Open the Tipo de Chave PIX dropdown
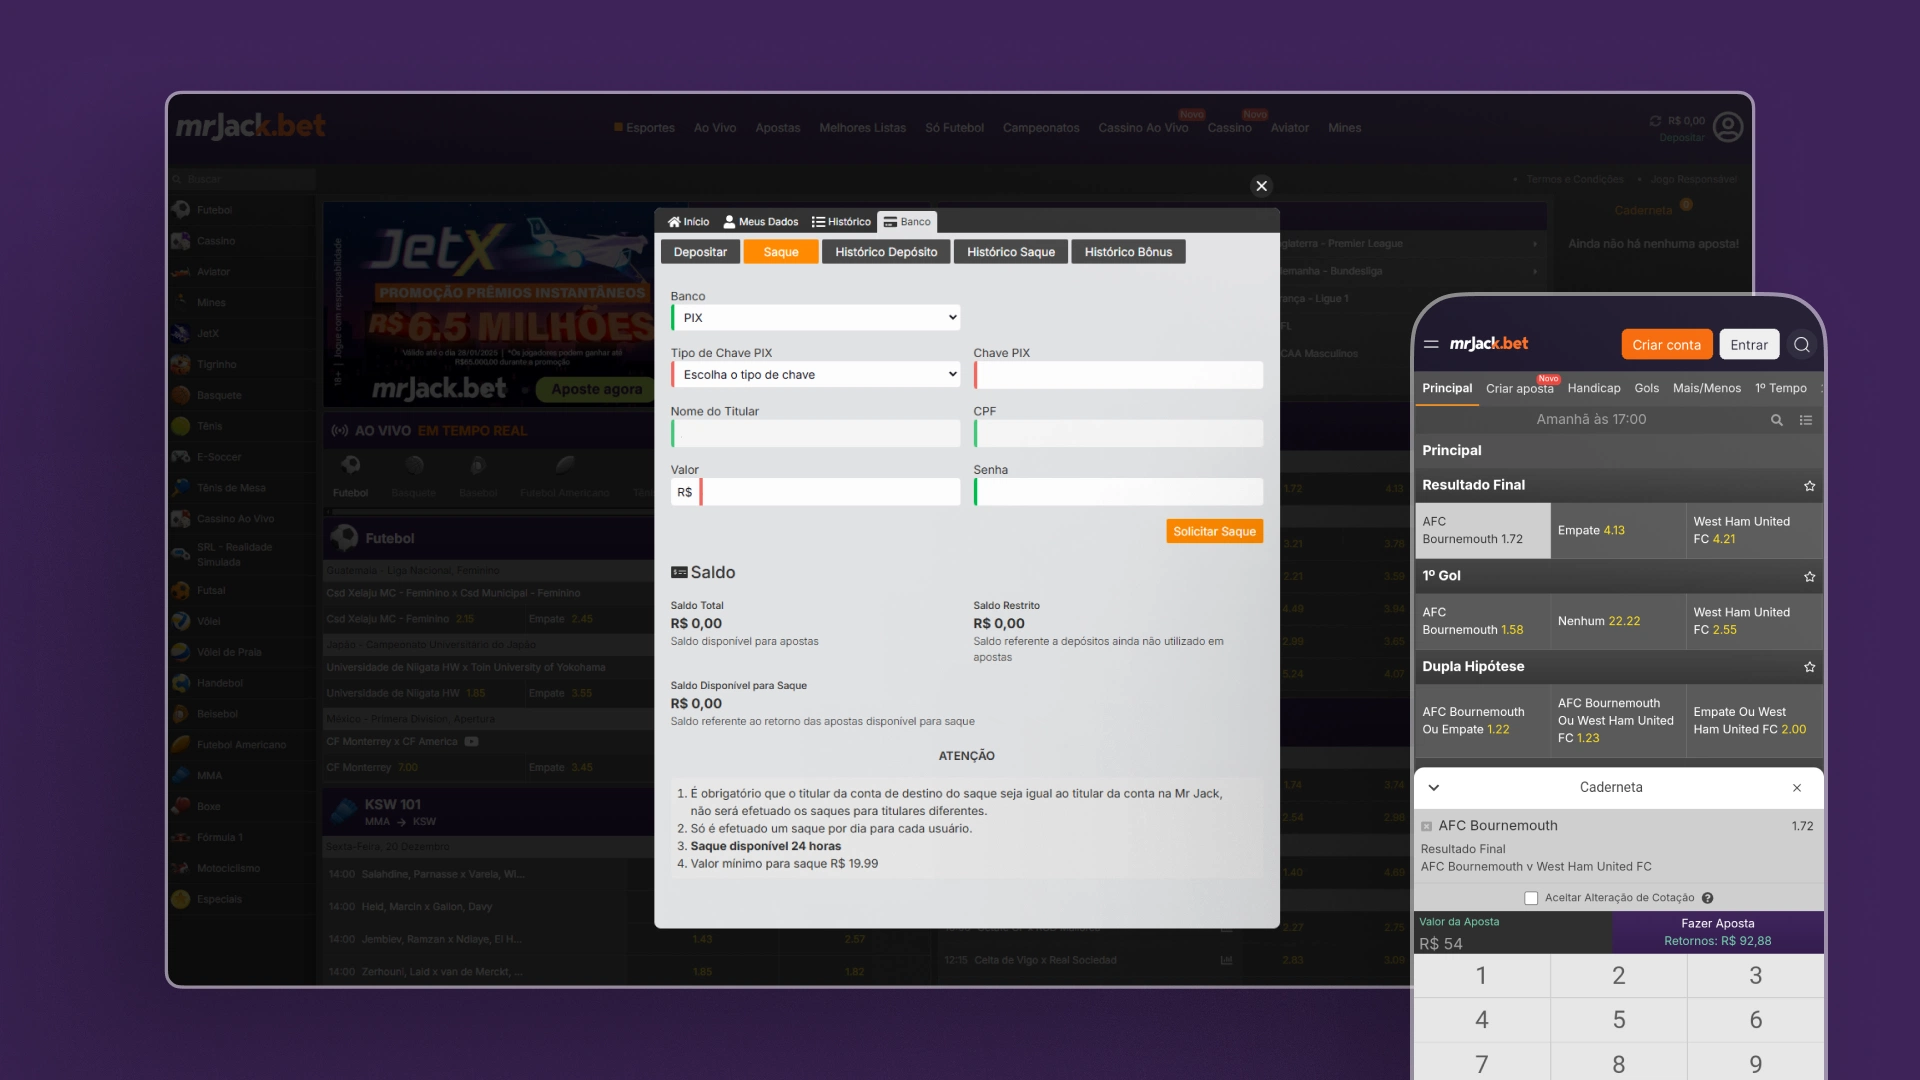This screenshot has width=1920, height=1080. [x=816, y=375]
